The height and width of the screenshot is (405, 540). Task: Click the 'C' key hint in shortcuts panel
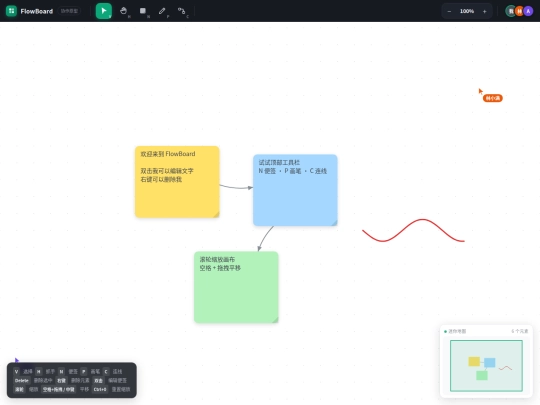click(x=106, y=372)
